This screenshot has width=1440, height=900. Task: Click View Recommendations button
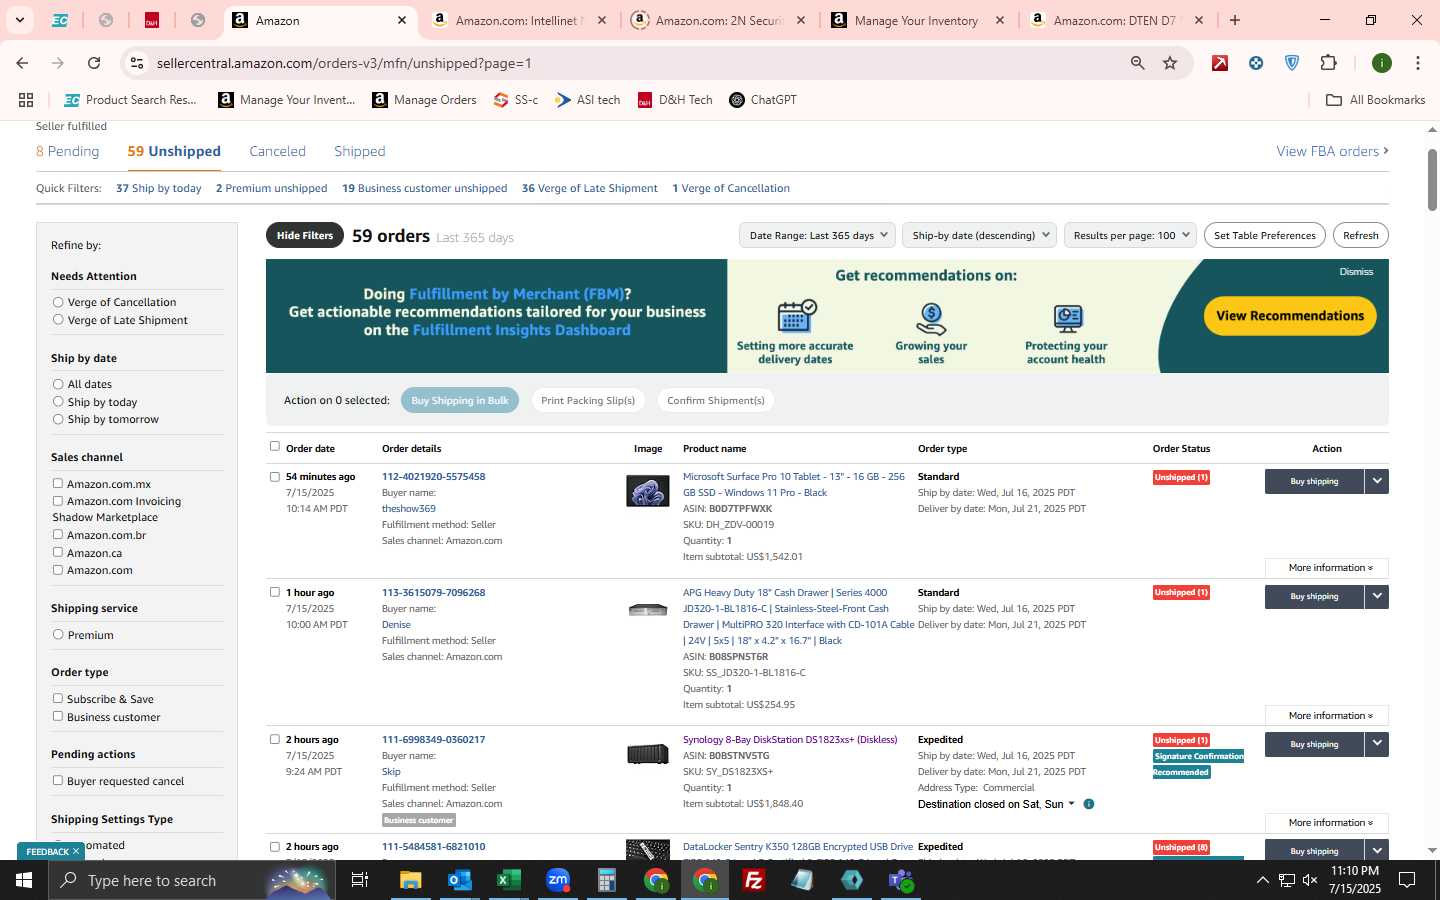(x=1289, y=316)
